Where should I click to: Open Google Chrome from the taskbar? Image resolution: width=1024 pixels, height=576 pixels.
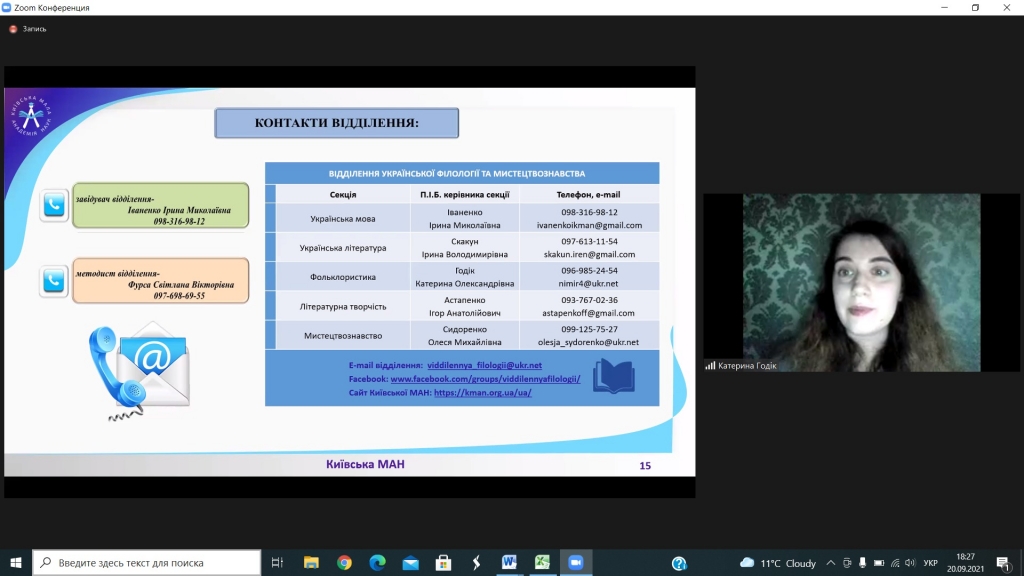pos(344,563)
